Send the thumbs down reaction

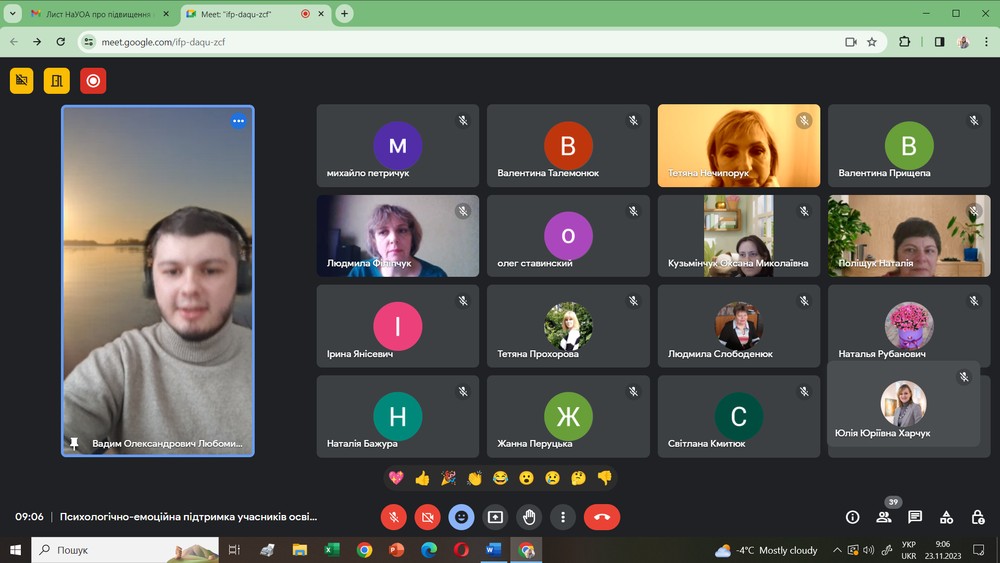coord(604,478)
